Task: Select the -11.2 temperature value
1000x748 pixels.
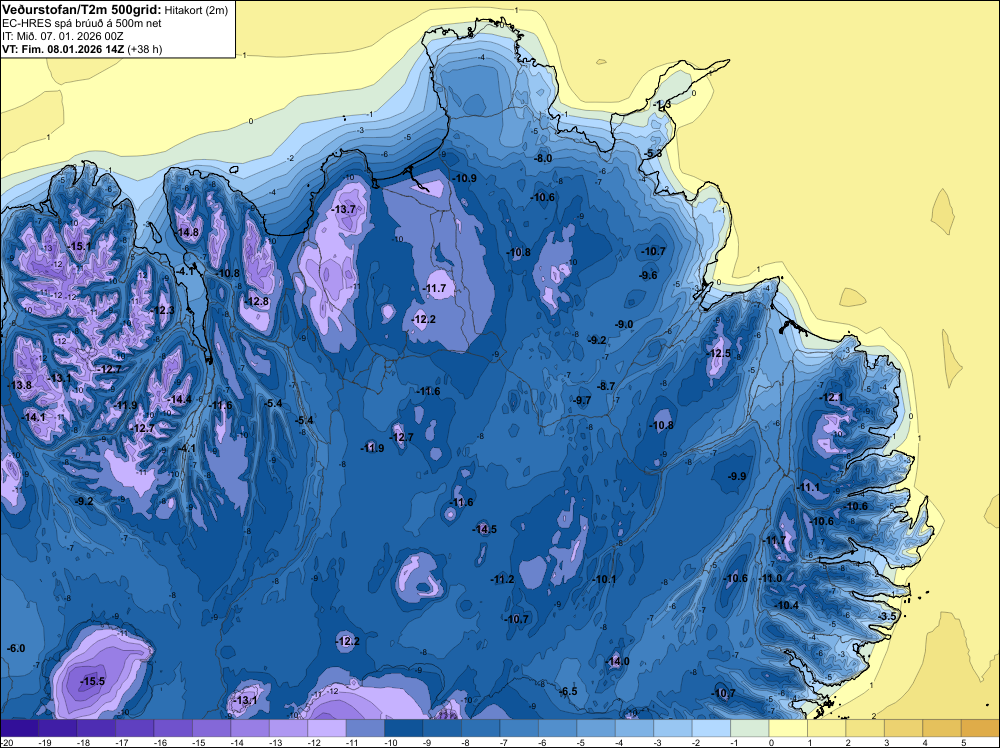Action: click(x=503, y=580)
